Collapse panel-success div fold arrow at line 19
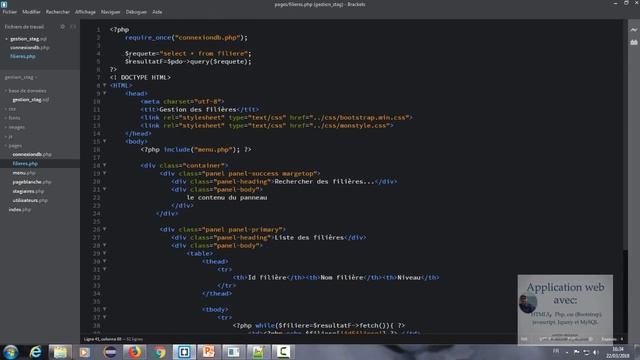 [104, 173]
